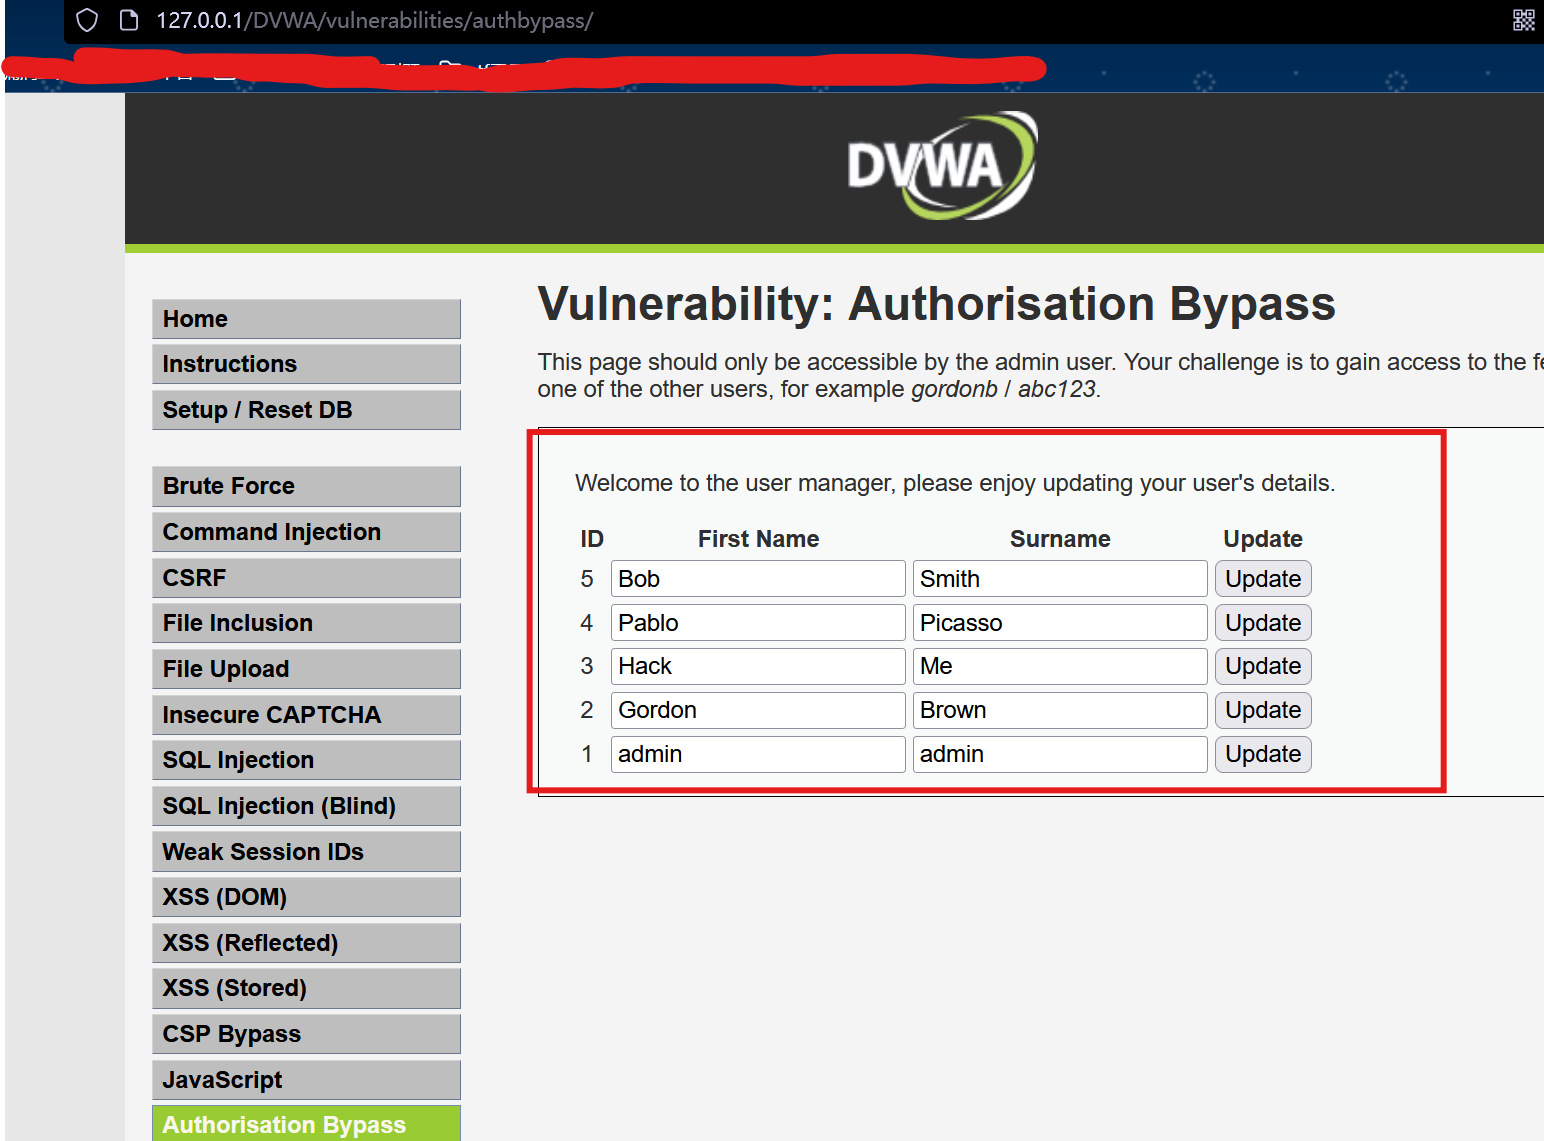Click the QR code icon in the address bar
The width and height of the screenshot is (1544, 1141).
1523,20
